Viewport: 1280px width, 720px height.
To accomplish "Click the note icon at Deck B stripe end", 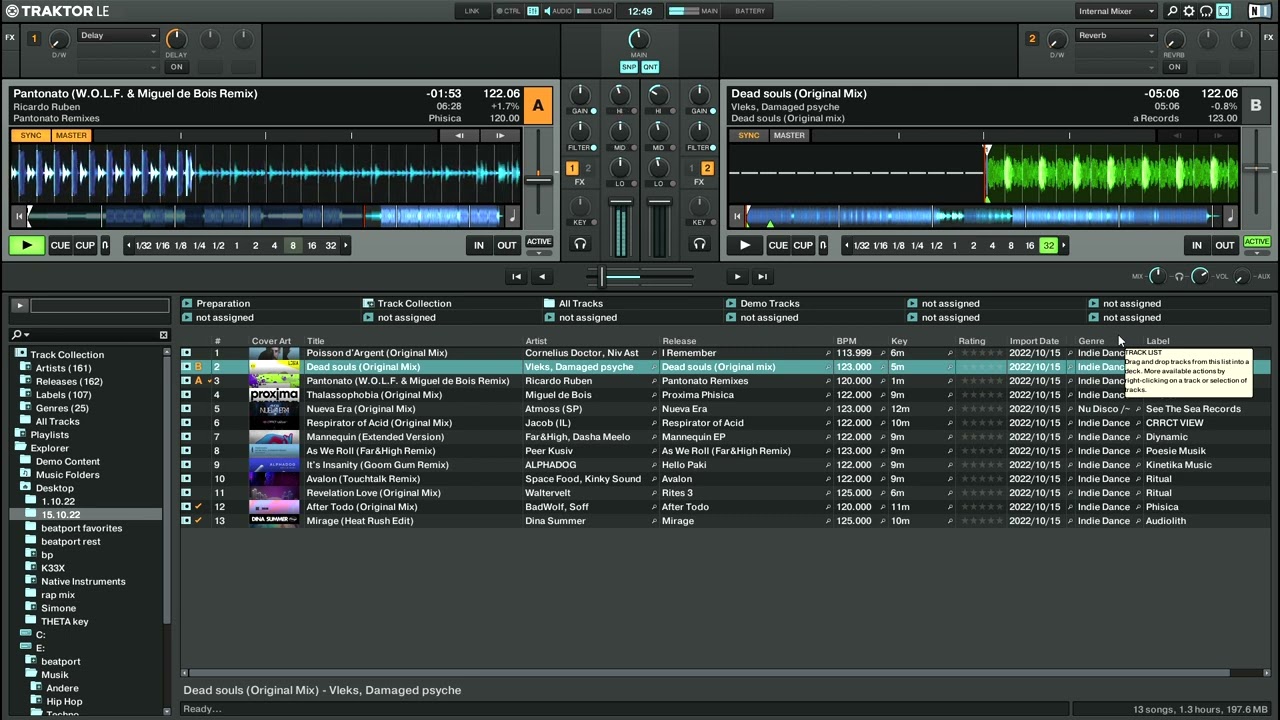I will point(1231,216).
